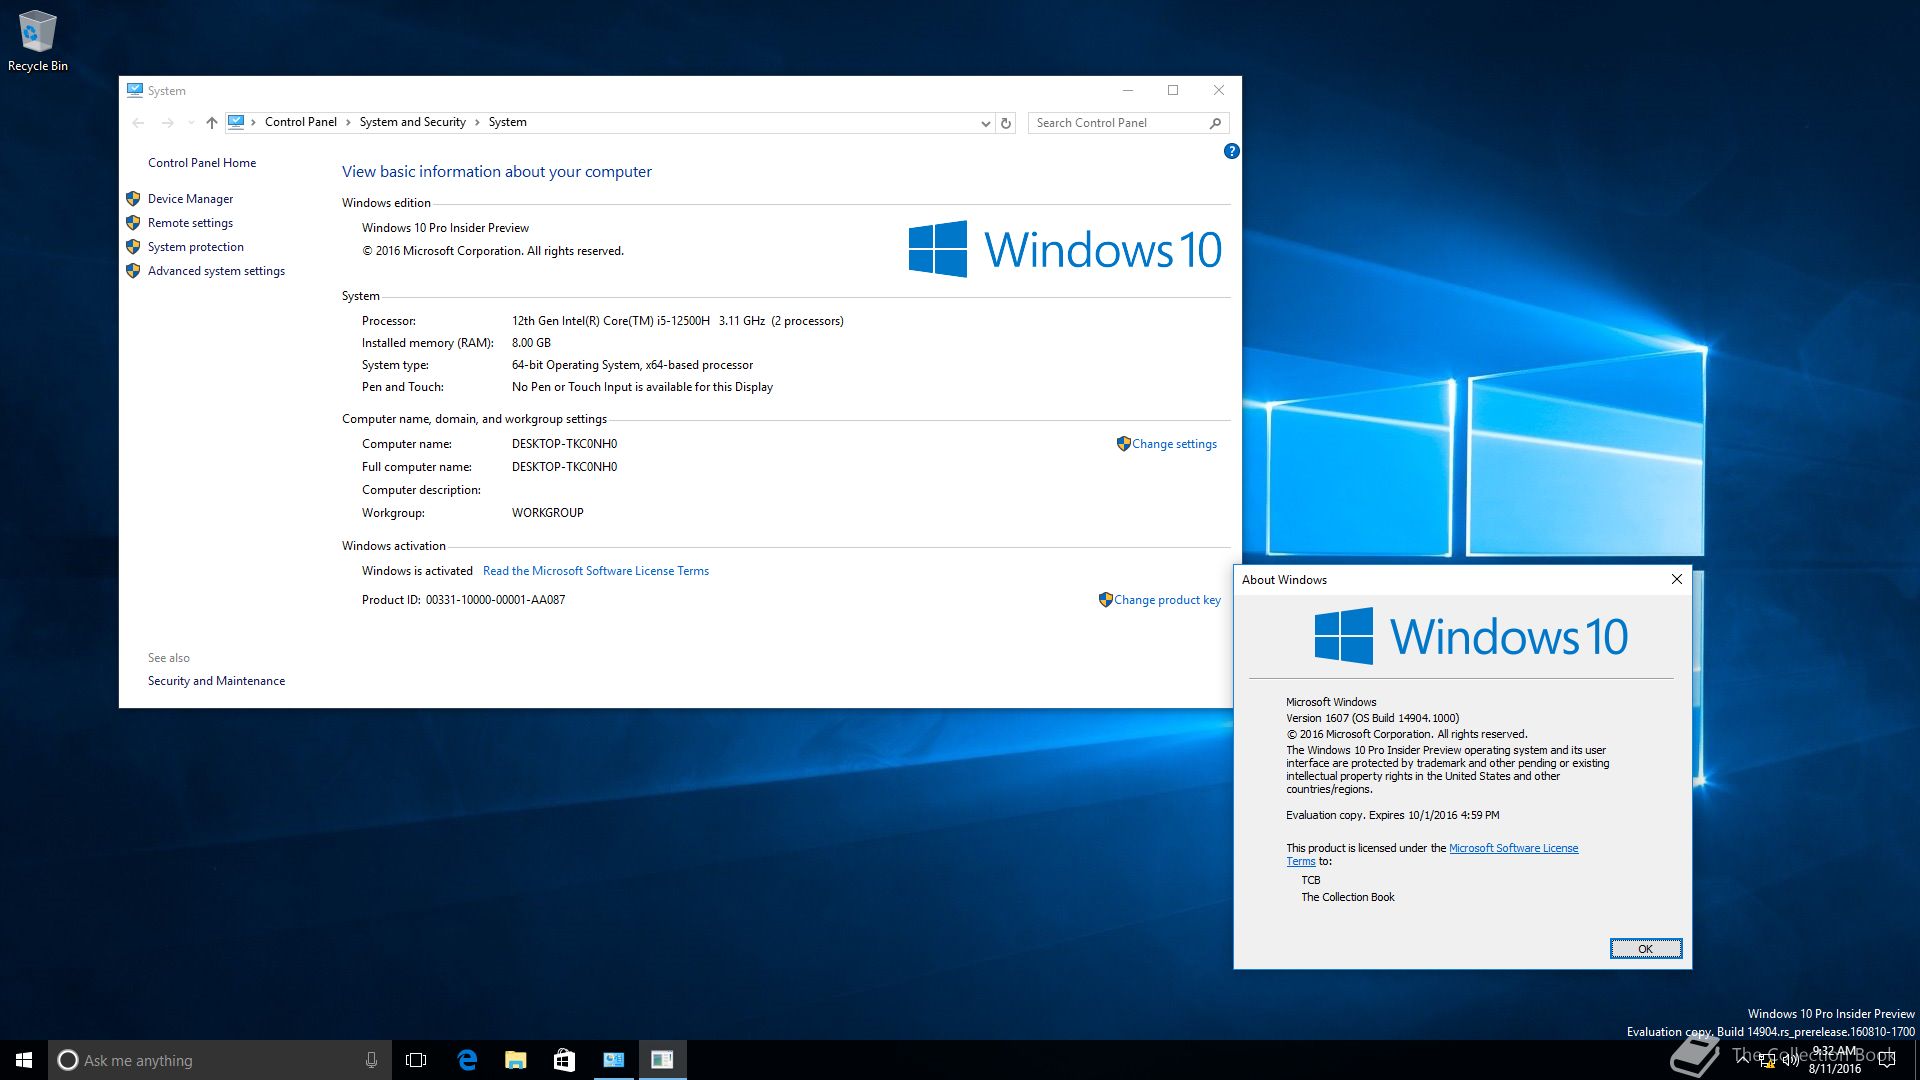Open Microsoft Software License Terms in About Windows
This screenshot has width=1920, height=1080.
(x=1513, y=848)
